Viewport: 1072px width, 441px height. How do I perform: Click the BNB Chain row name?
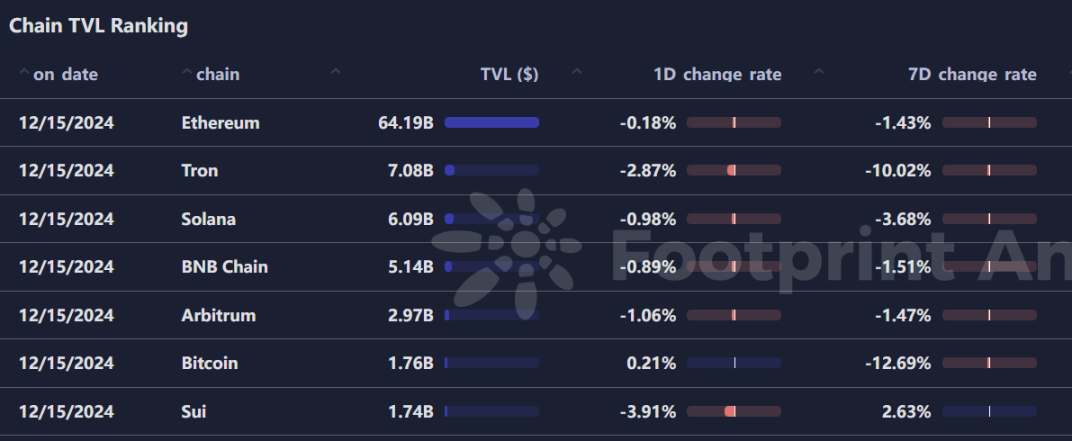point(225,267)
